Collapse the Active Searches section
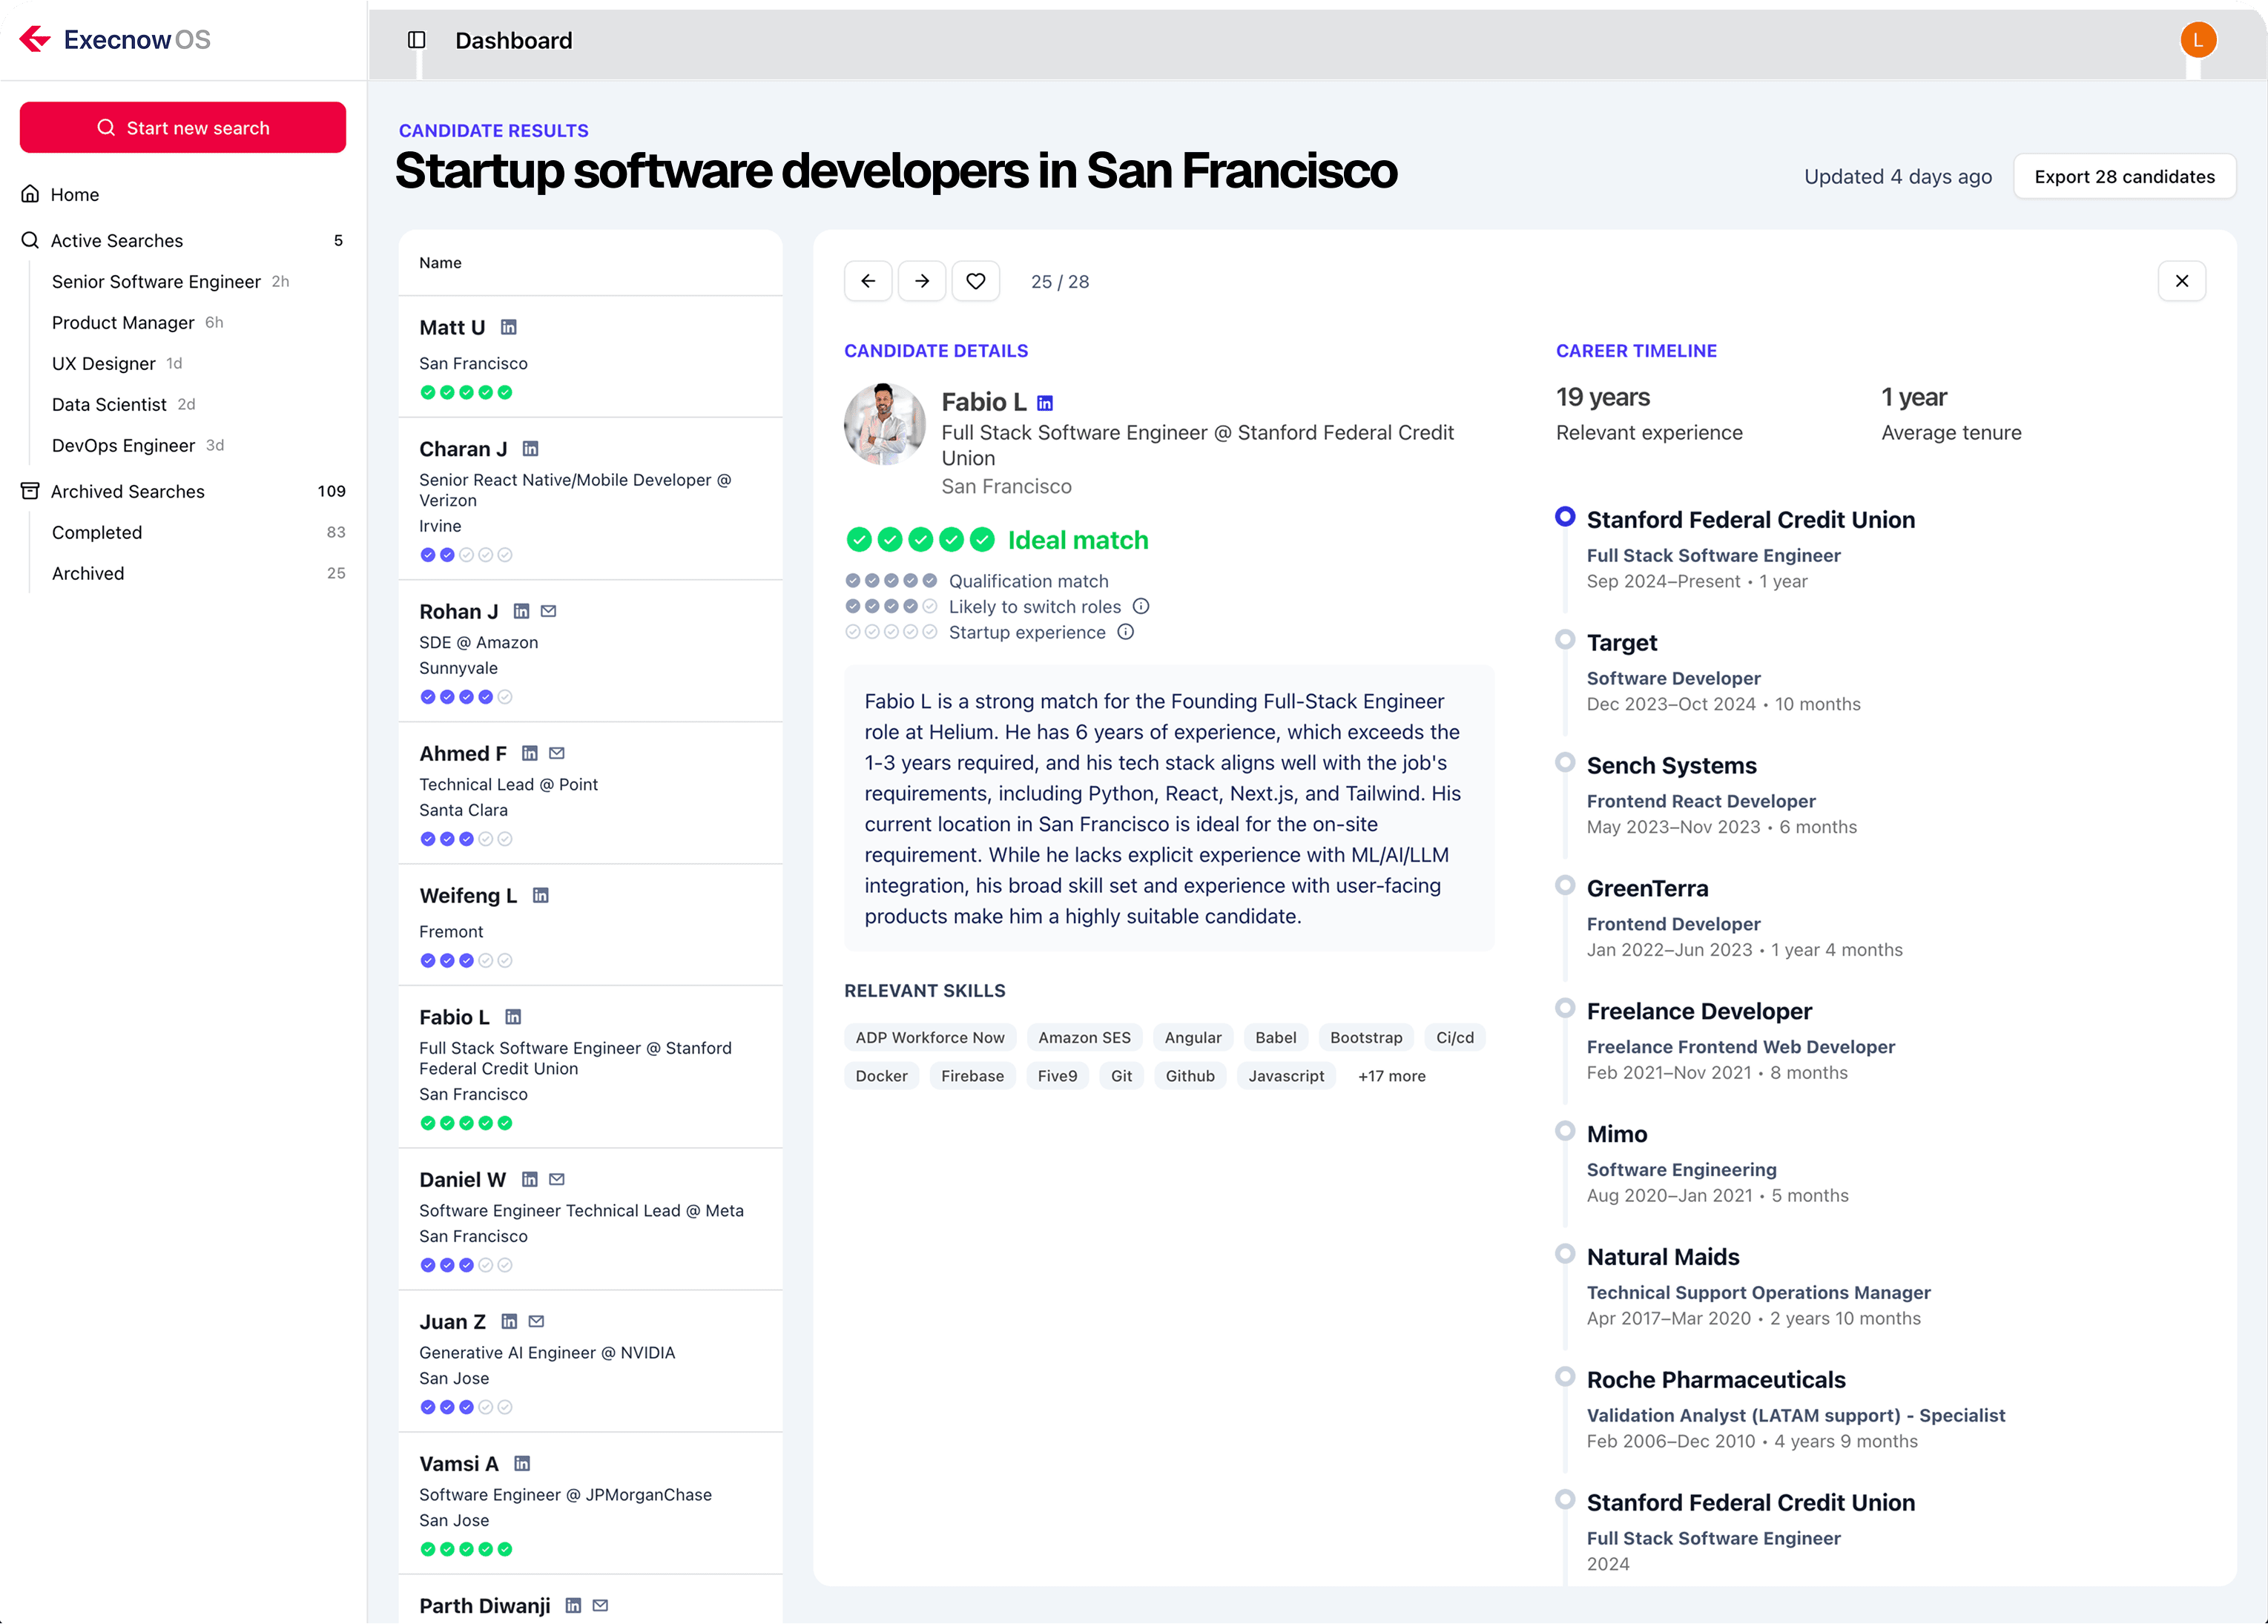This screenshot has width=2268, height=1624. click(x=117, y=240)
